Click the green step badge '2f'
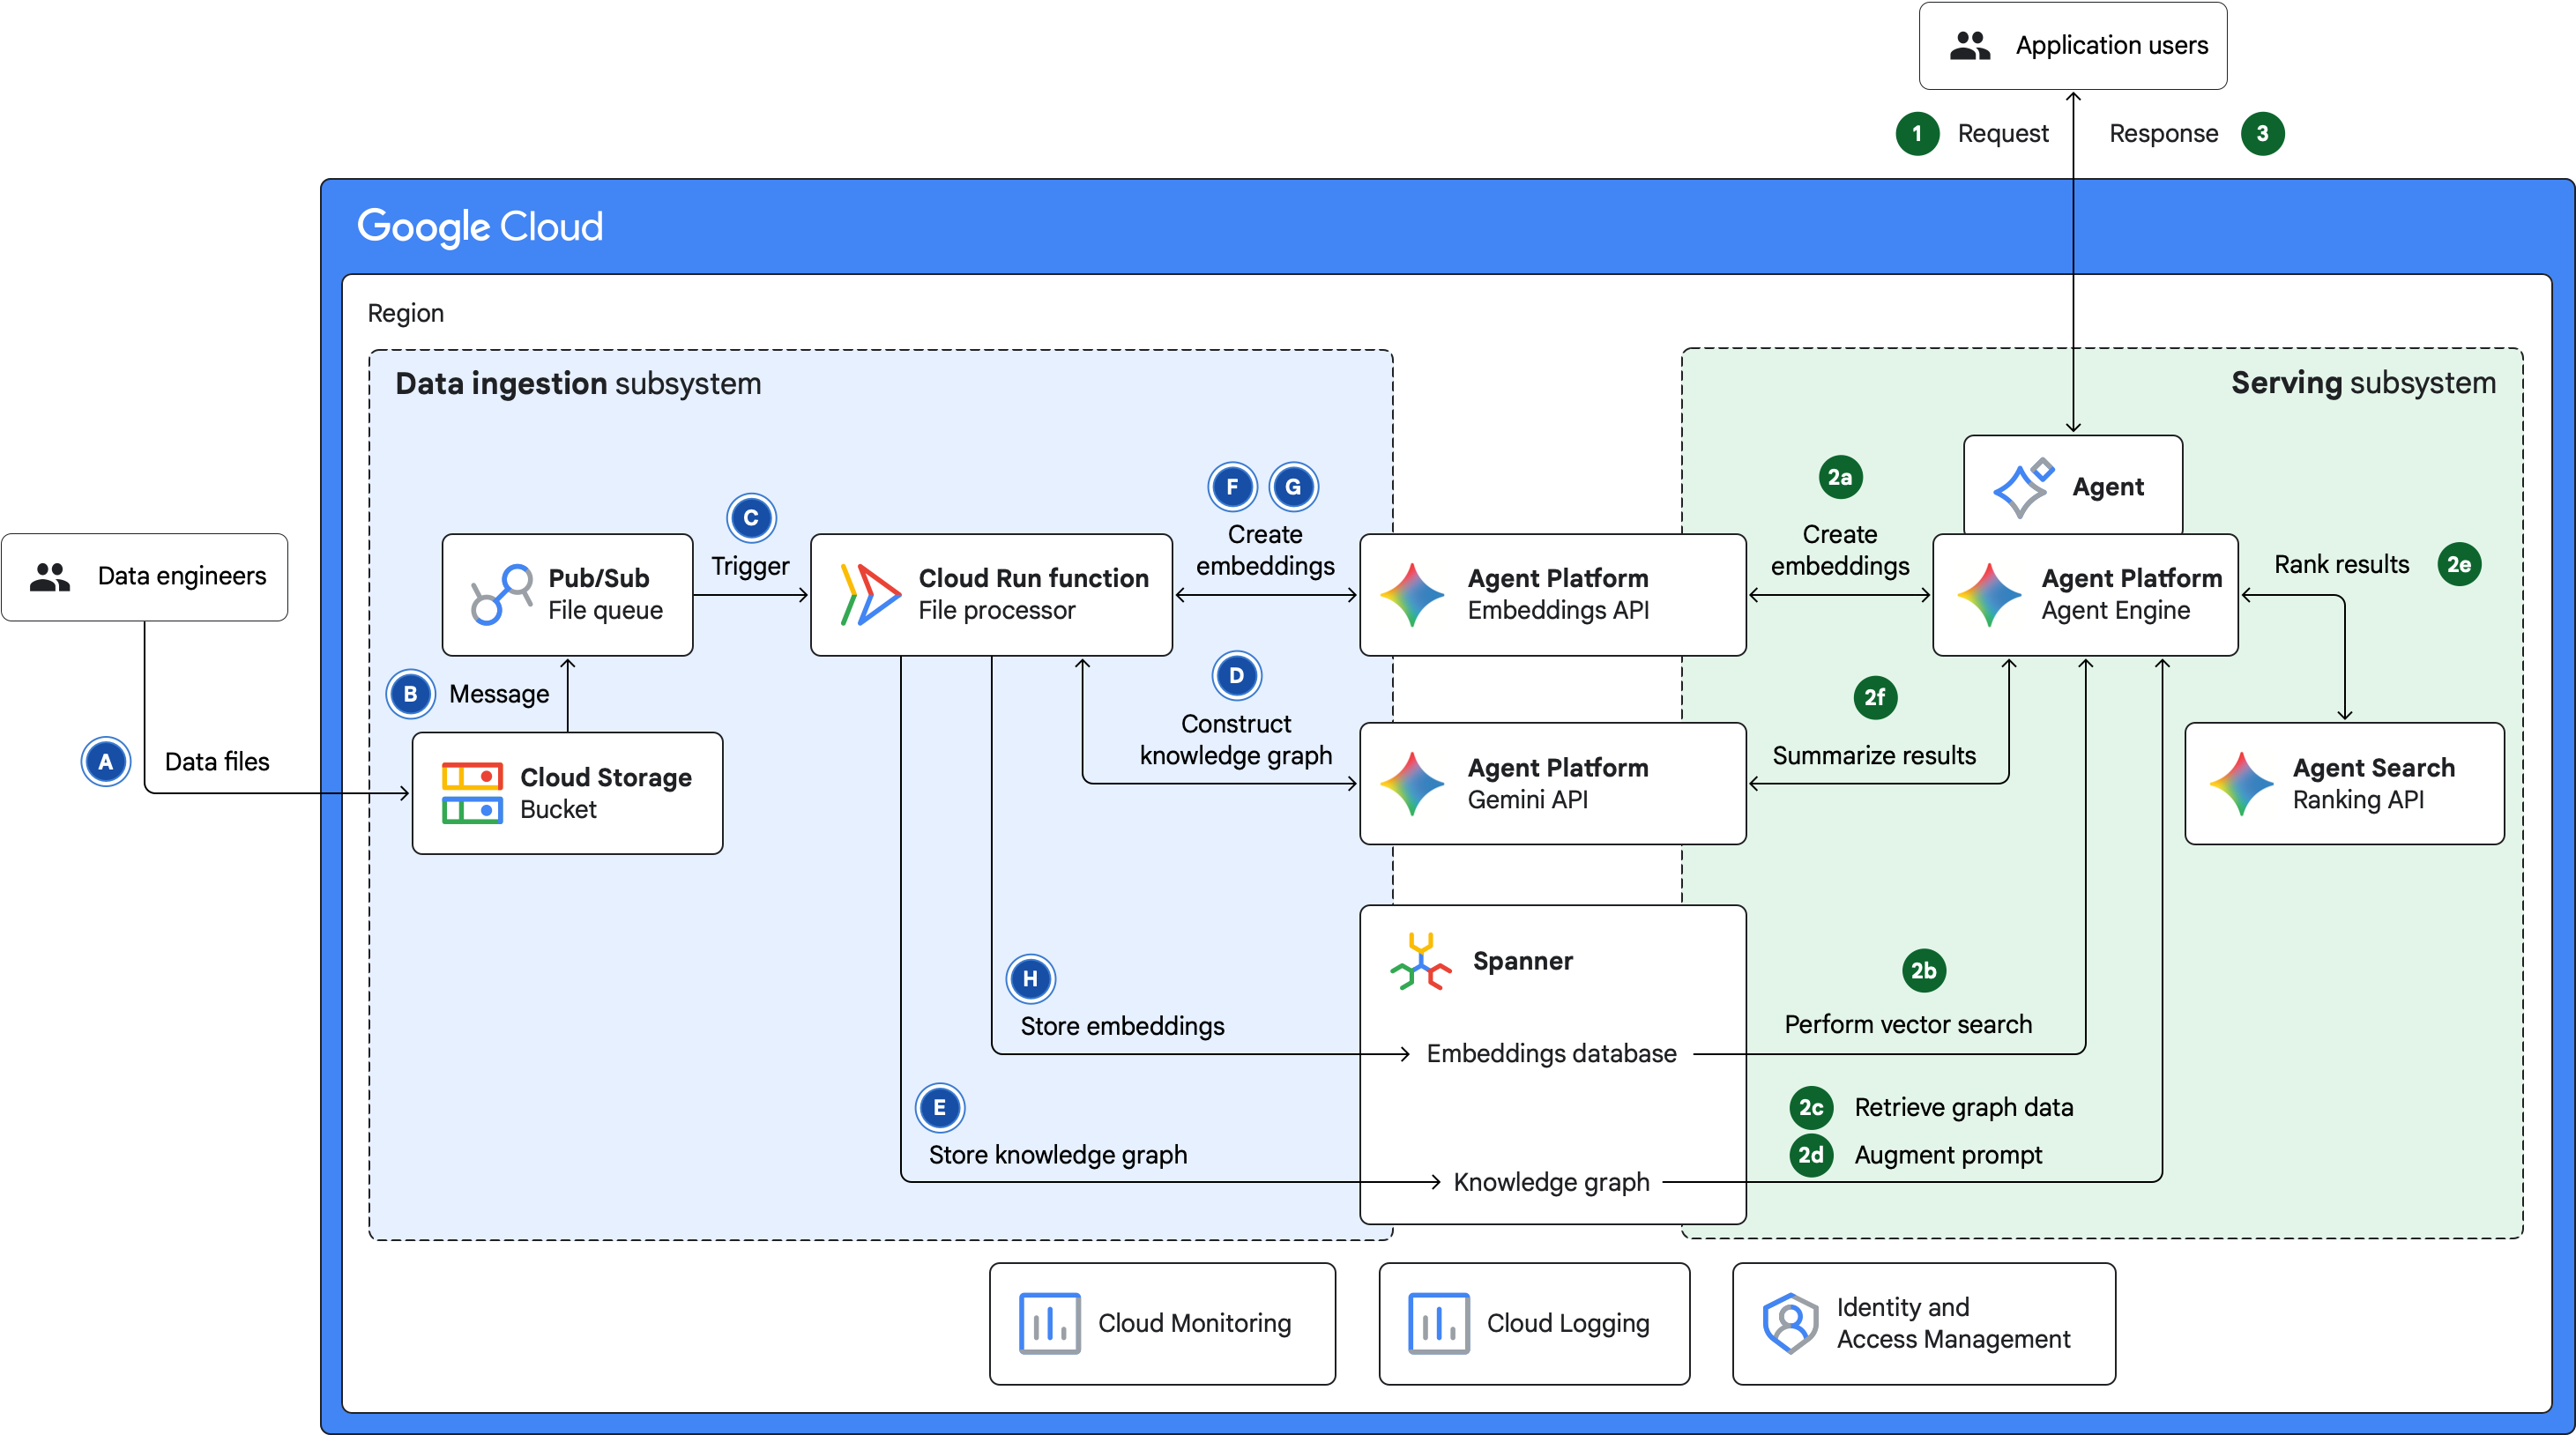This screenshot has height=1435, width=2576. 1875,698
